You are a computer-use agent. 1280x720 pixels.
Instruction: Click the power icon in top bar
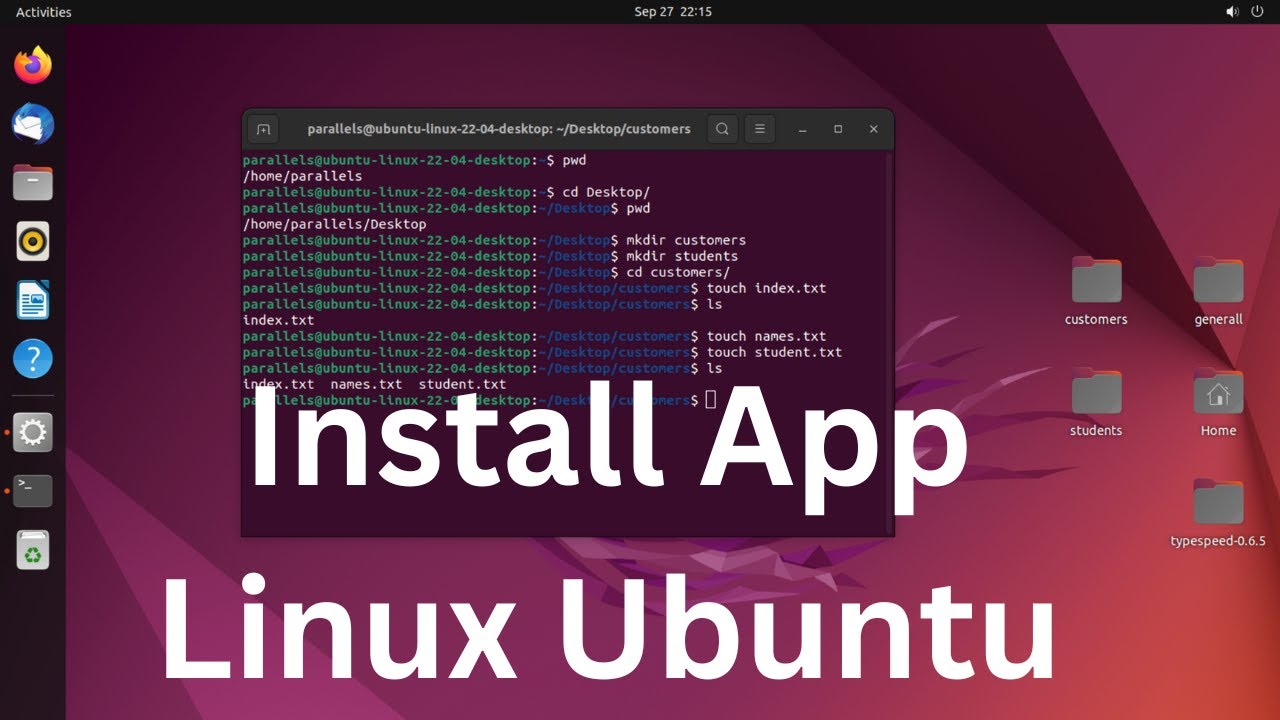[1258, 12]
